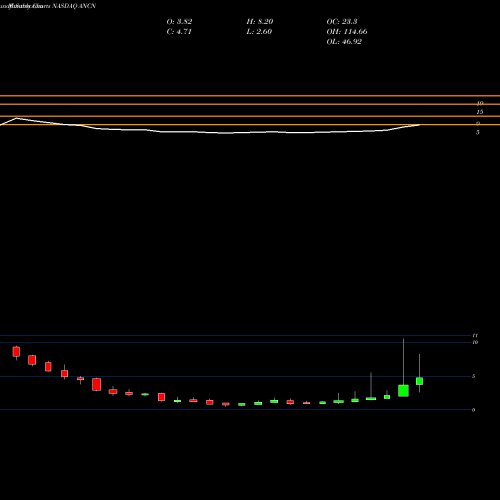Click the last green candlestick on the right
This screenshot has height=500, width=500.
(419, 381)
